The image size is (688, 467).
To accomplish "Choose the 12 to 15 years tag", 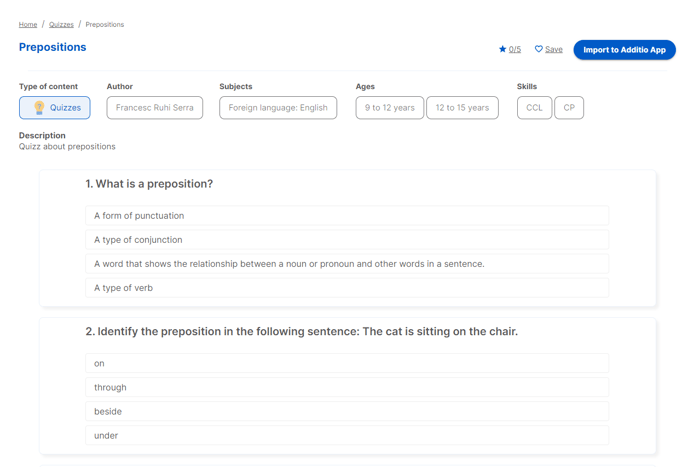I will [x=462, y=108].
